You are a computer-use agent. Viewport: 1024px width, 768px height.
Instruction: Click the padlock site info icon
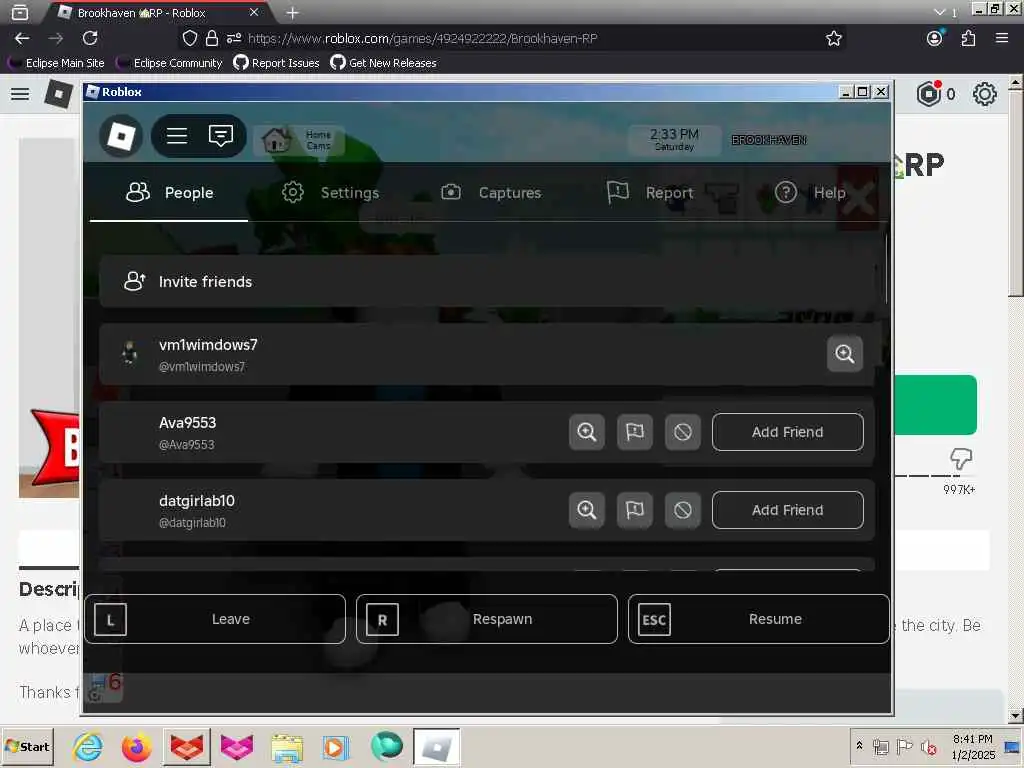212,39
